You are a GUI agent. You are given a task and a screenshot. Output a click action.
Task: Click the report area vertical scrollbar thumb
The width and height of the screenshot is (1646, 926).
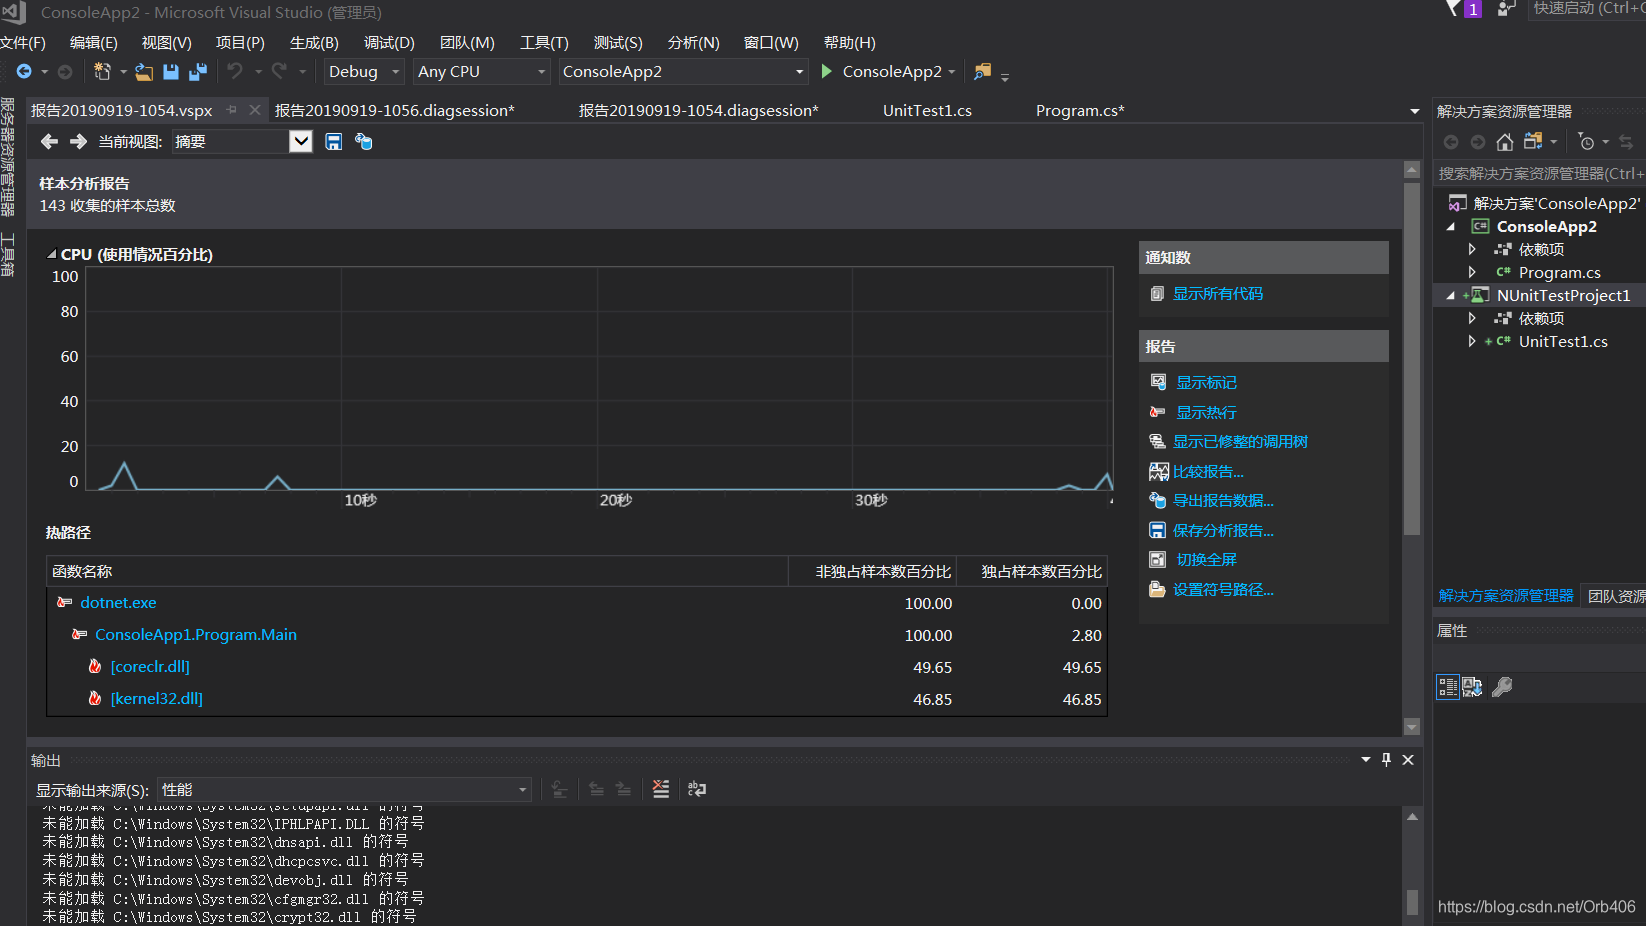click(1412, 358)
